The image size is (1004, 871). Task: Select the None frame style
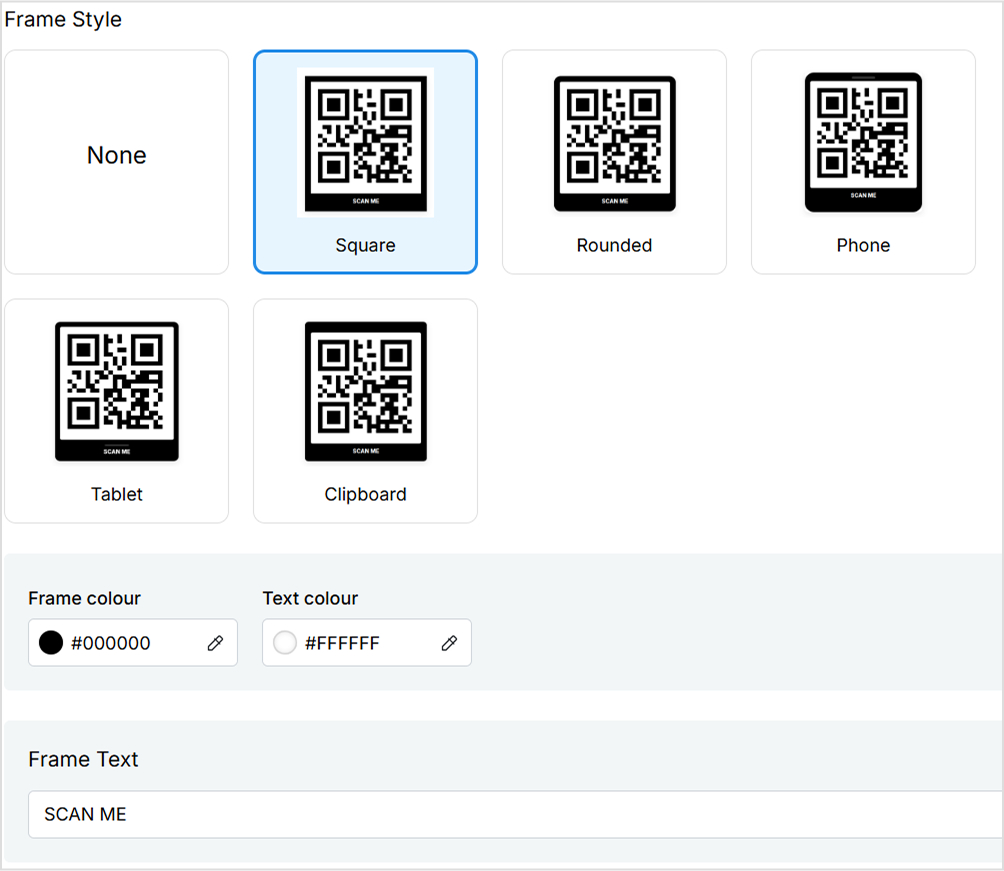(x=117, y=162)
